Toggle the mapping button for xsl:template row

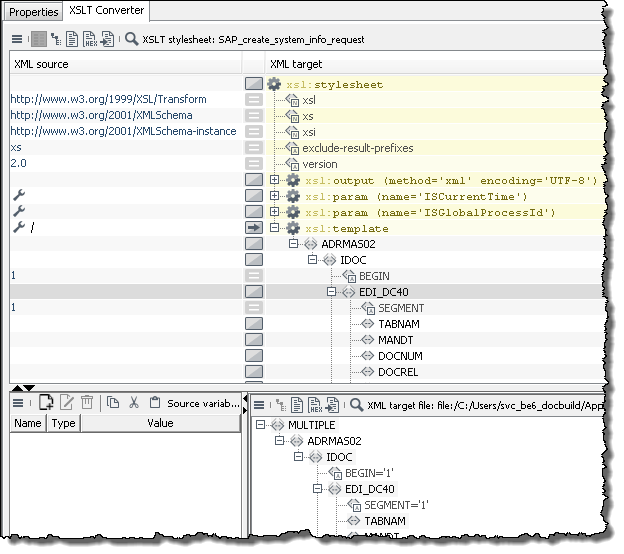point(254,228)
